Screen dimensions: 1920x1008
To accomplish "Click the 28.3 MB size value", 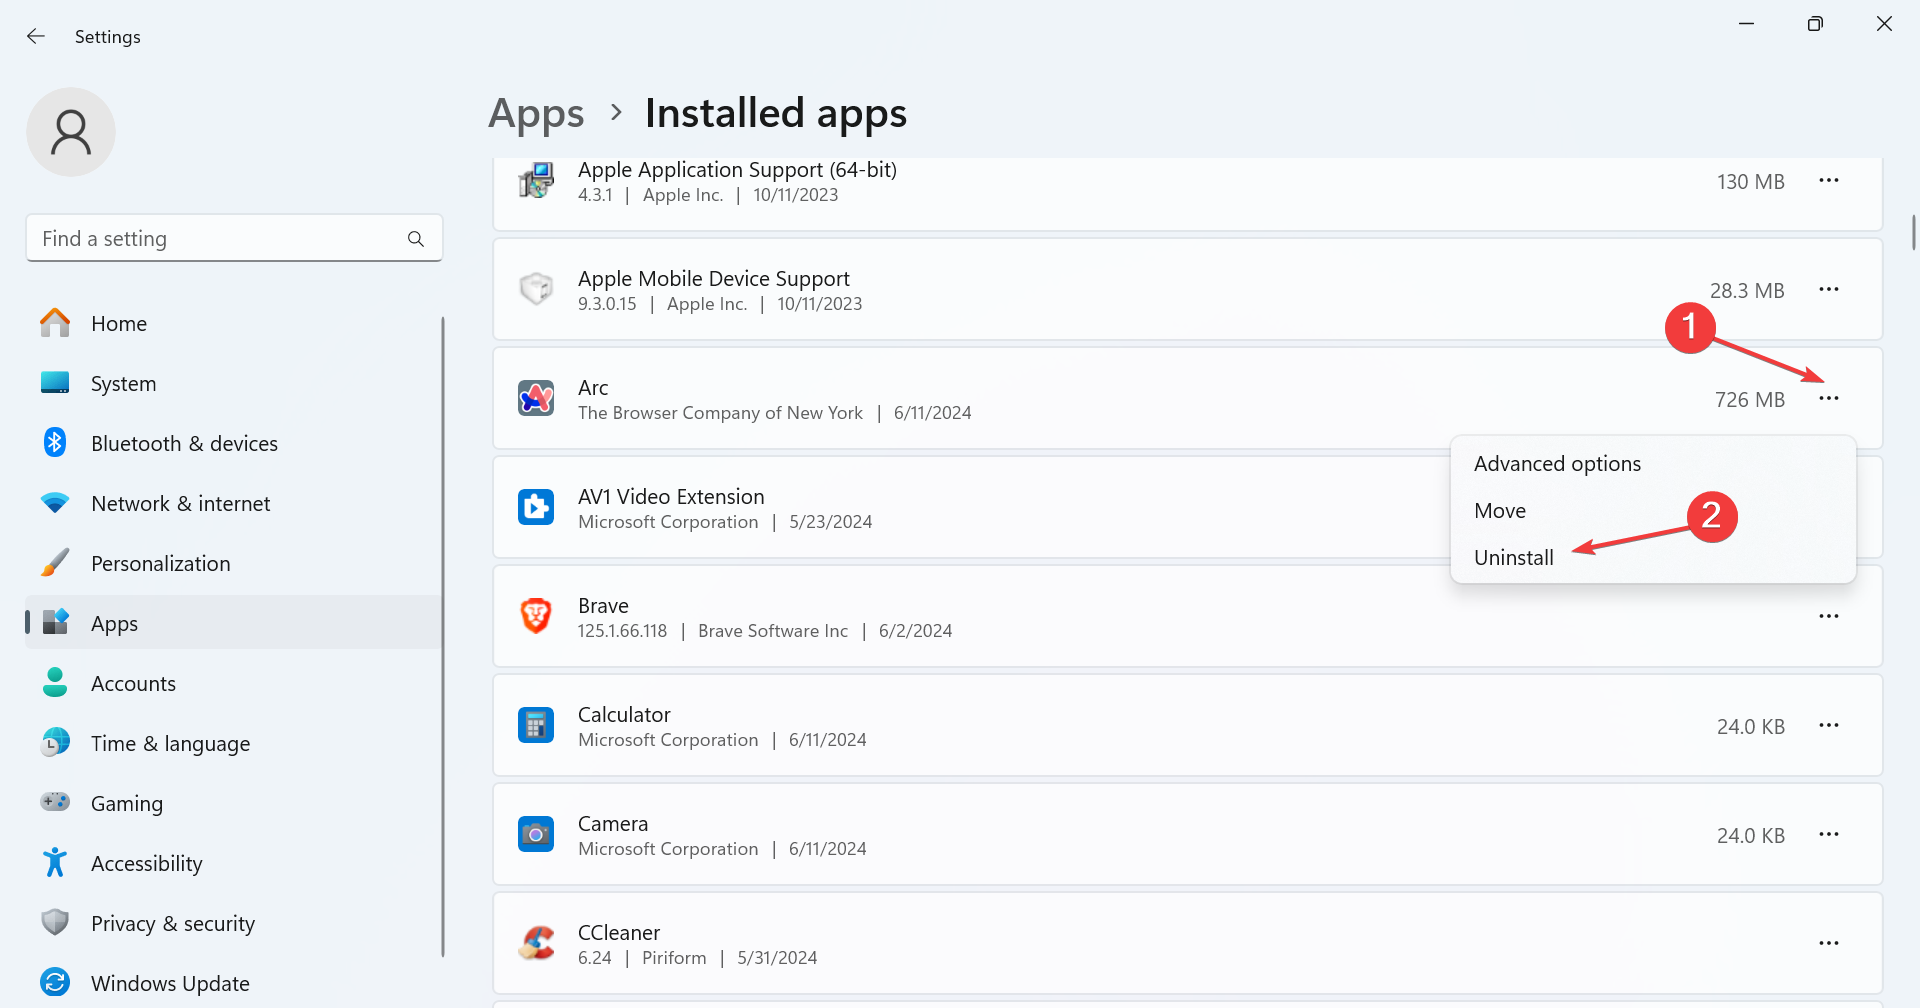I will (1747, 291).
